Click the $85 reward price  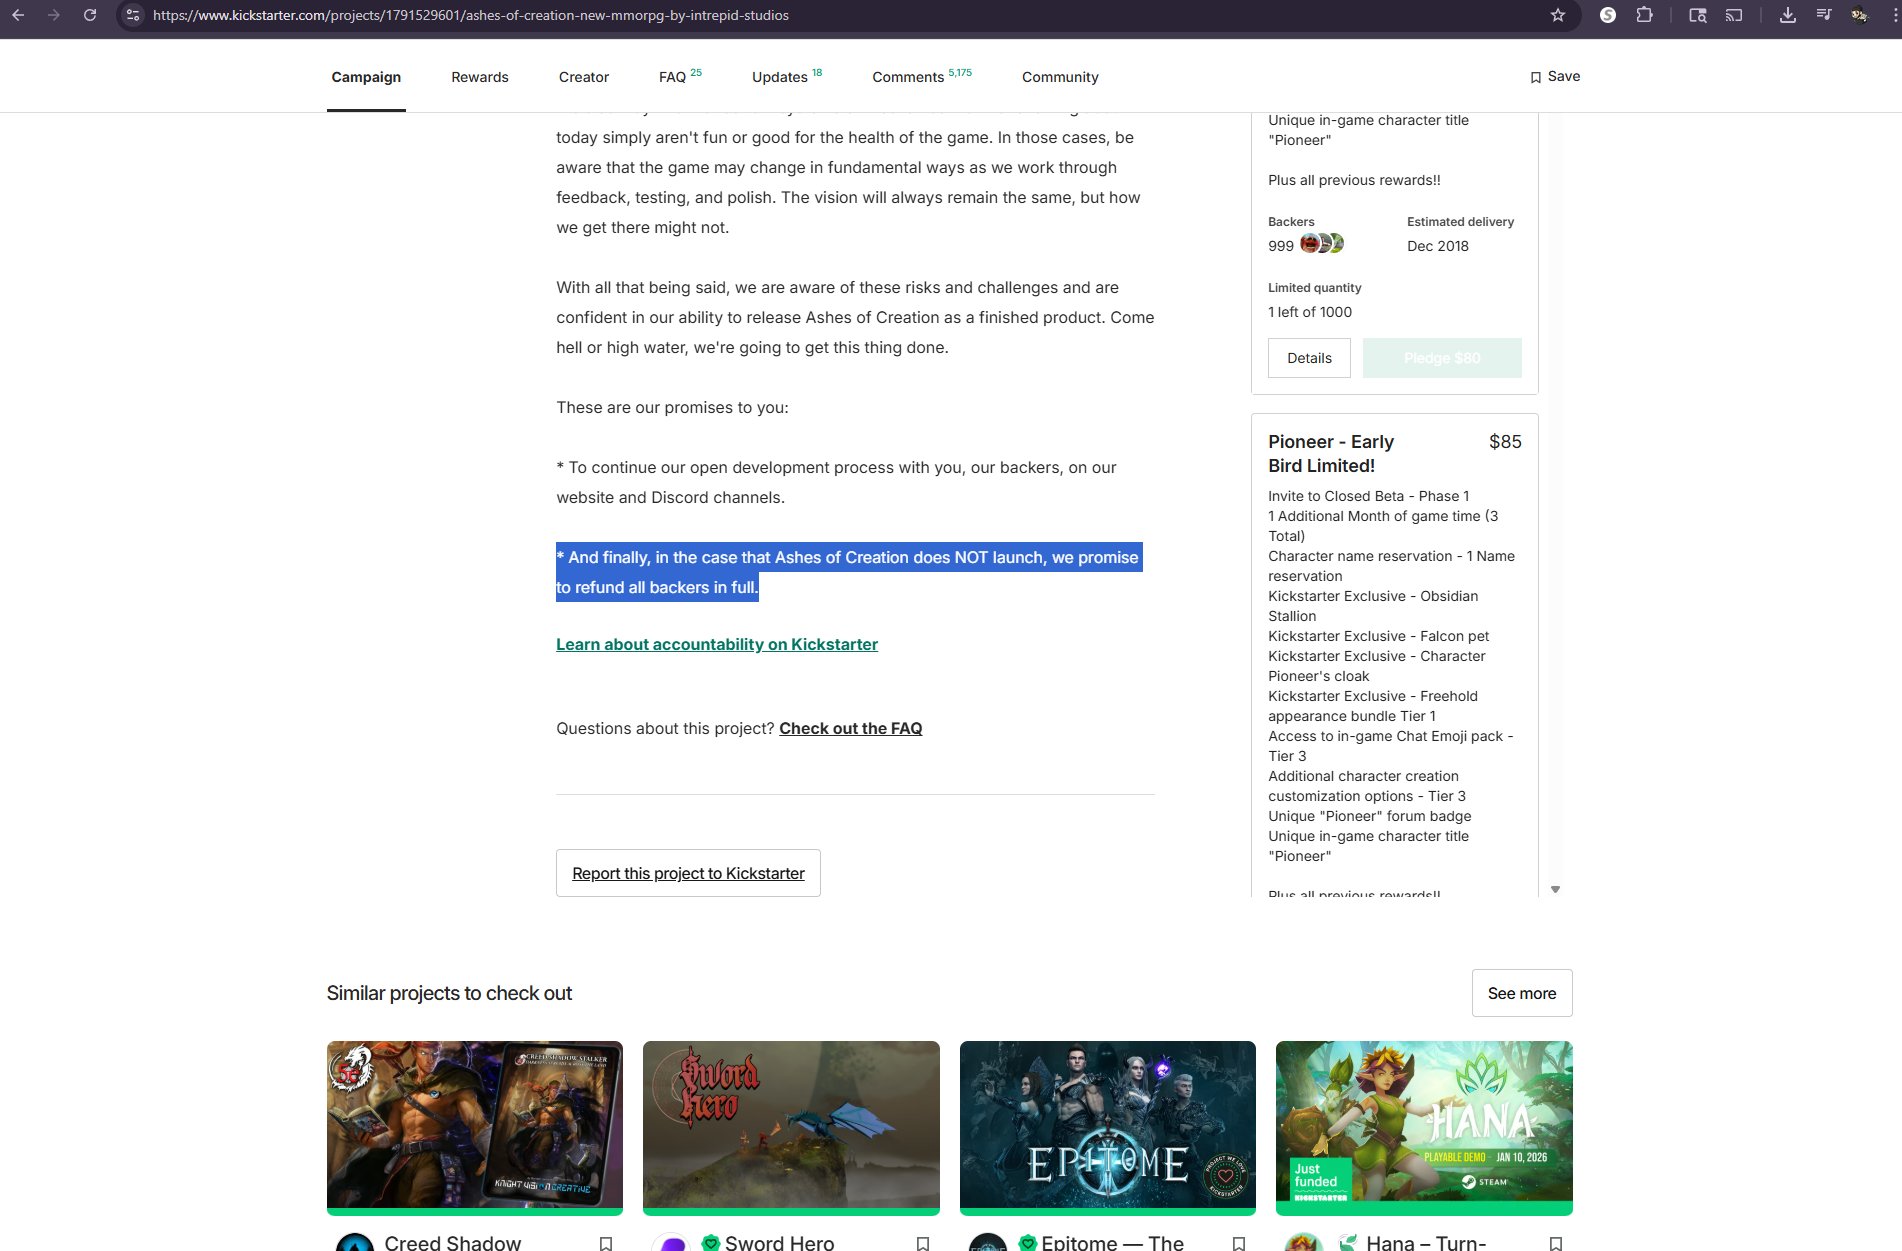point(1505,442)
